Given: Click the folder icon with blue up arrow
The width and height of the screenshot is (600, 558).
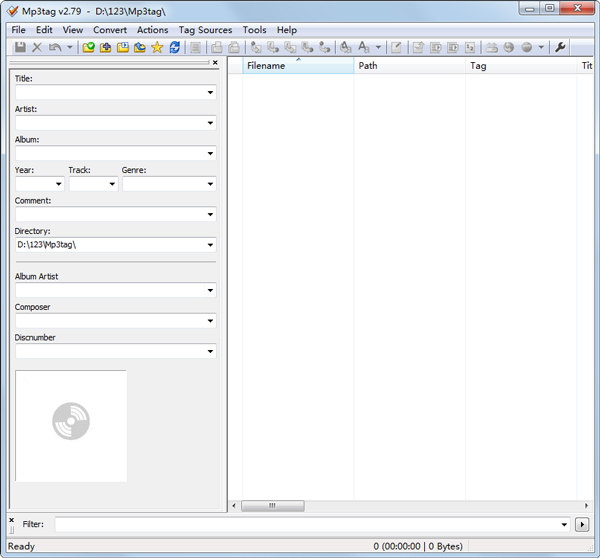Looking at the screenshot, I should point(140,47).
